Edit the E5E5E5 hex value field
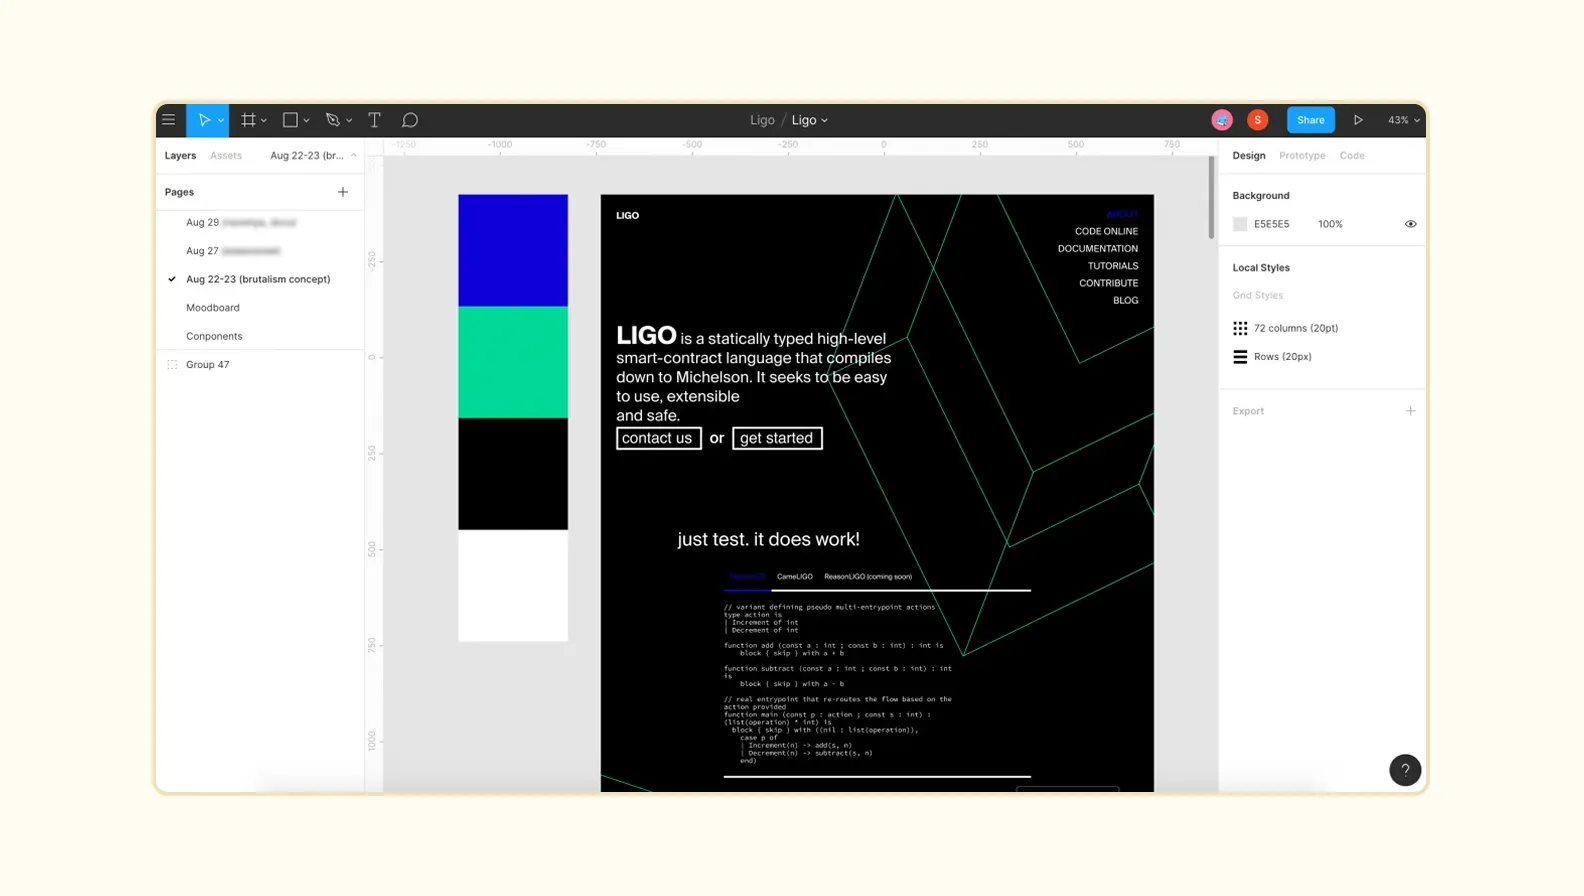This screenshot has height=896, width=1584. [1272, 224]
